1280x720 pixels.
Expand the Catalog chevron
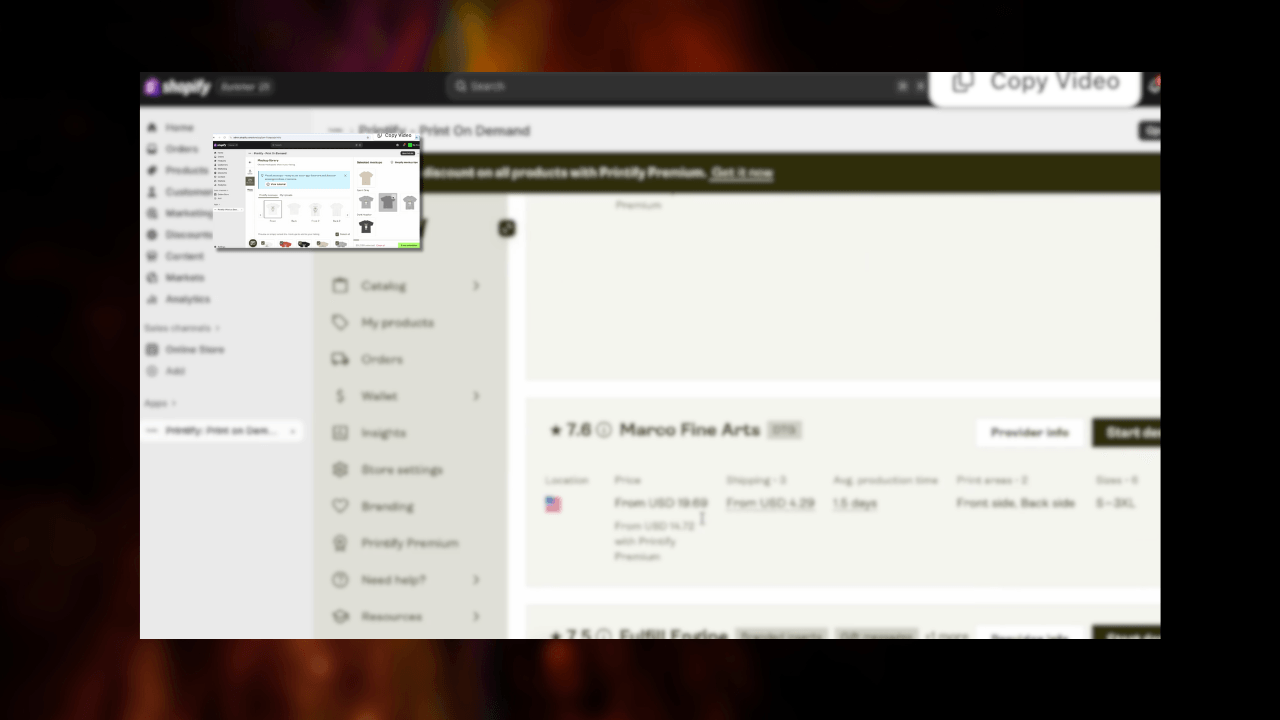click(x=476, y=286)
